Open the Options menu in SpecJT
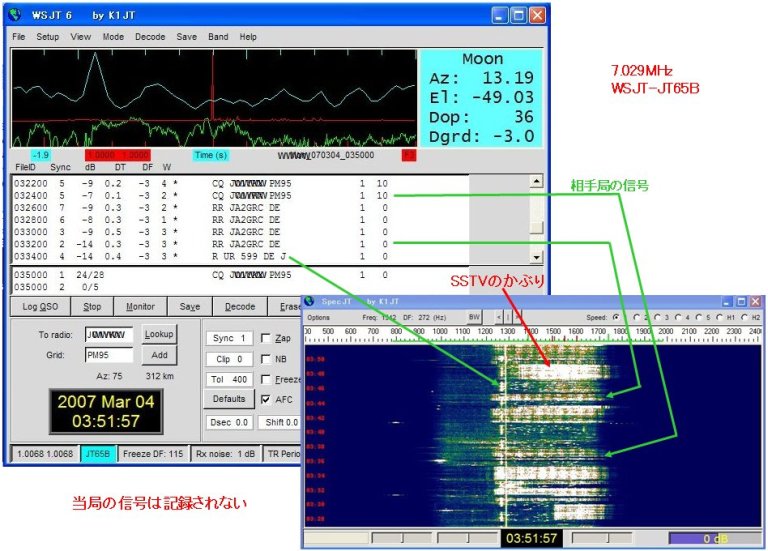 click(x=318, y=317)
